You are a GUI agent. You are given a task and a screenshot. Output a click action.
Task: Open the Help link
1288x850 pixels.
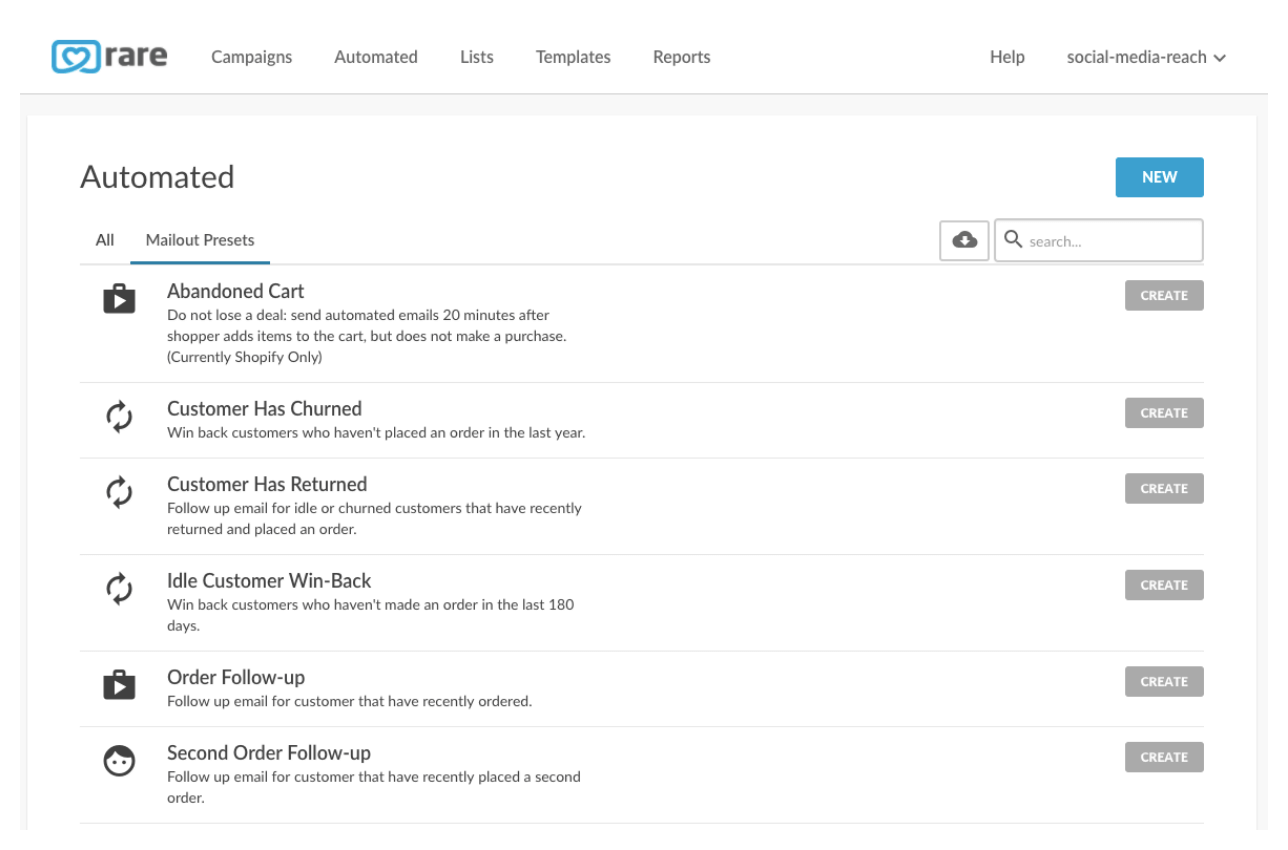coord(1007,57)
